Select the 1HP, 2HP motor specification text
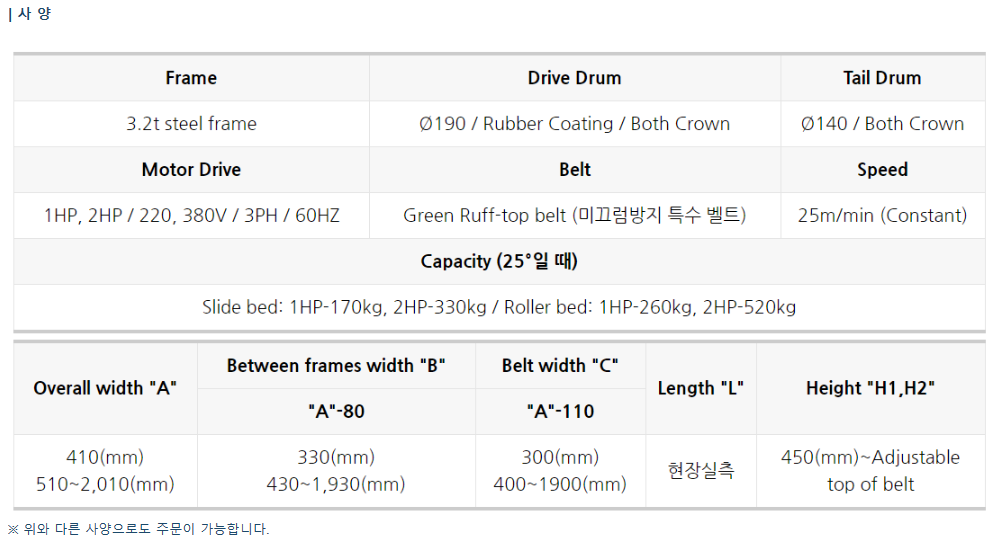Screen dimensions: 997x544 (191, 215)
